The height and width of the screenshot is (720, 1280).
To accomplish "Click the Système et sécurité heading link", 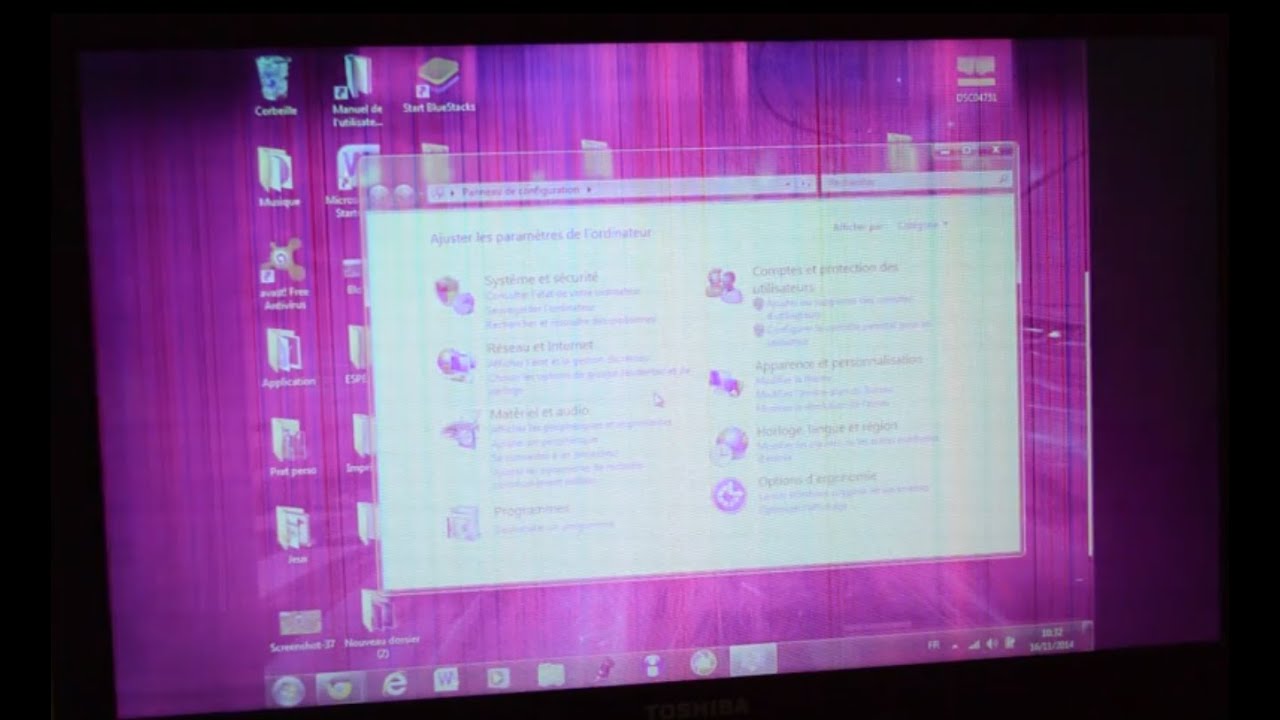I will pos(542,279).
